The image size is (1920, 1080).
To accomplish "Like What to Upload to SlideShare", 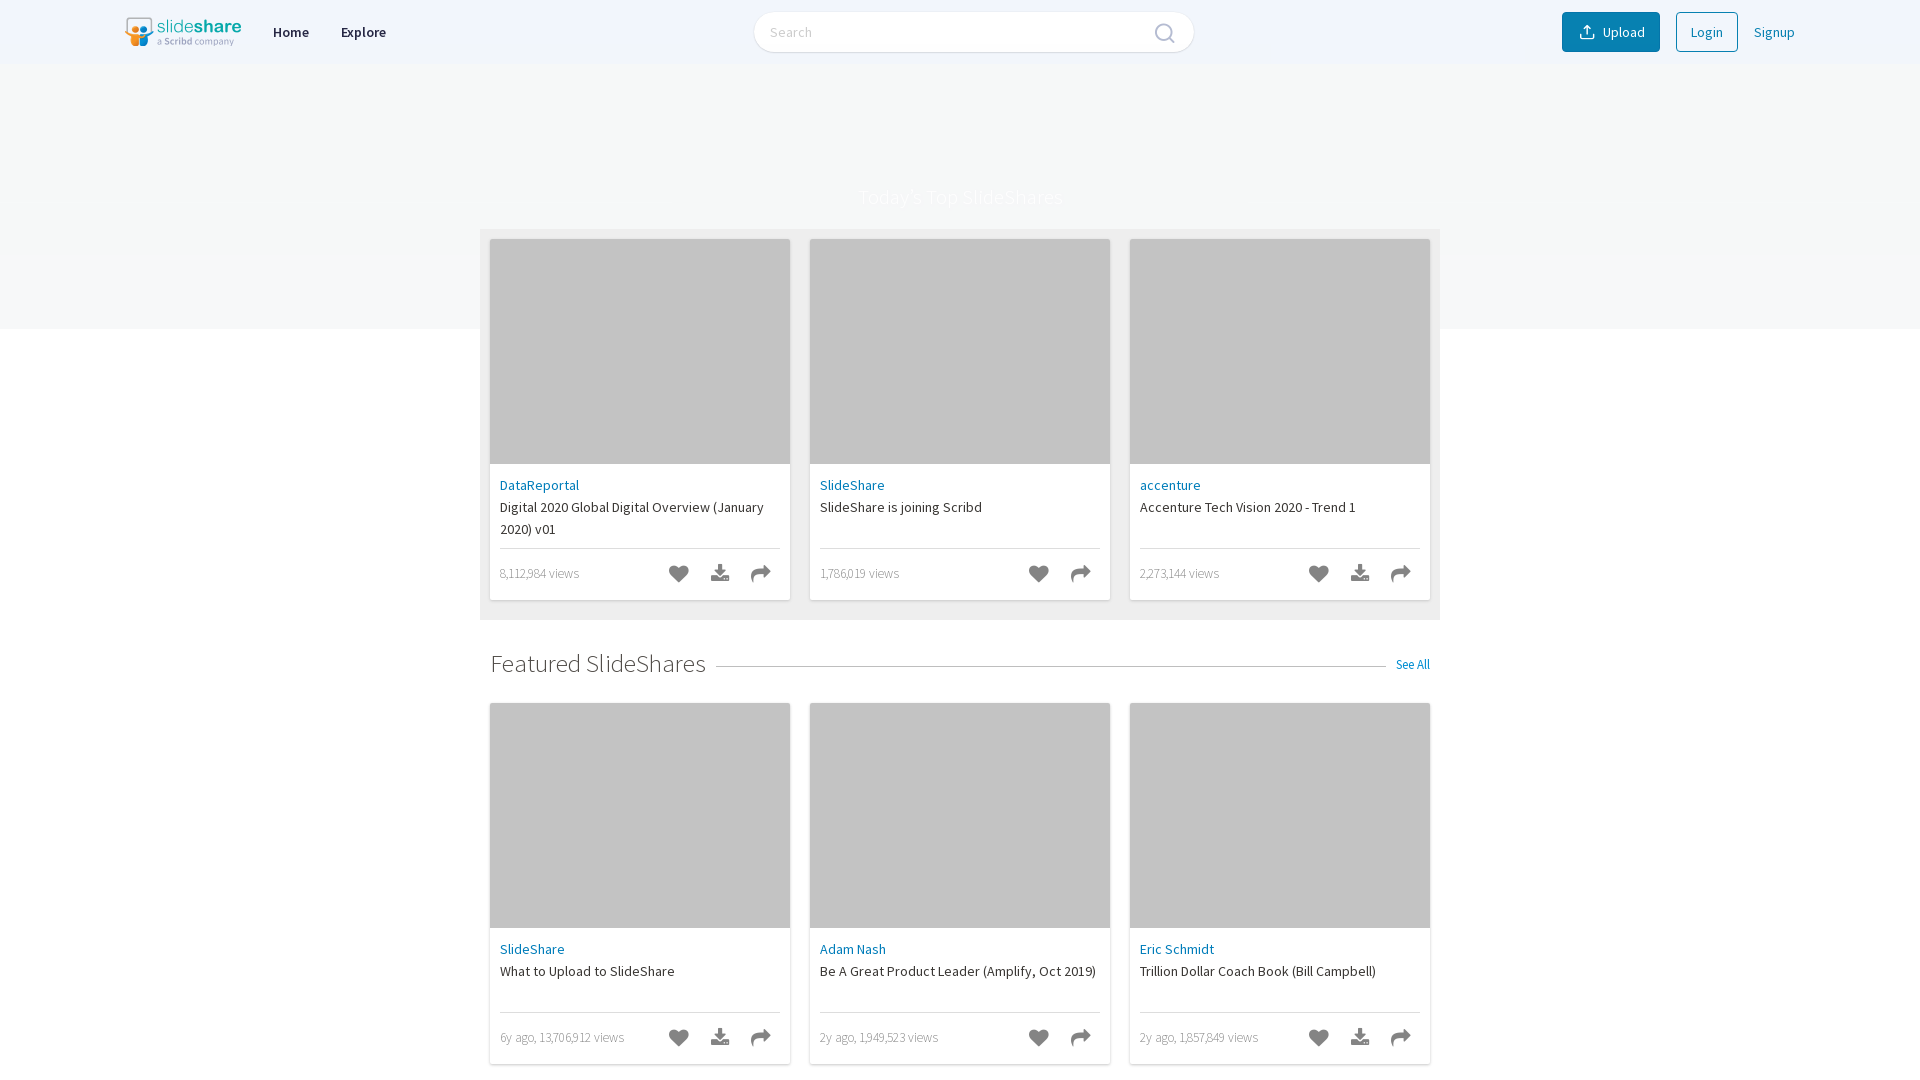I will [679, 1038].
